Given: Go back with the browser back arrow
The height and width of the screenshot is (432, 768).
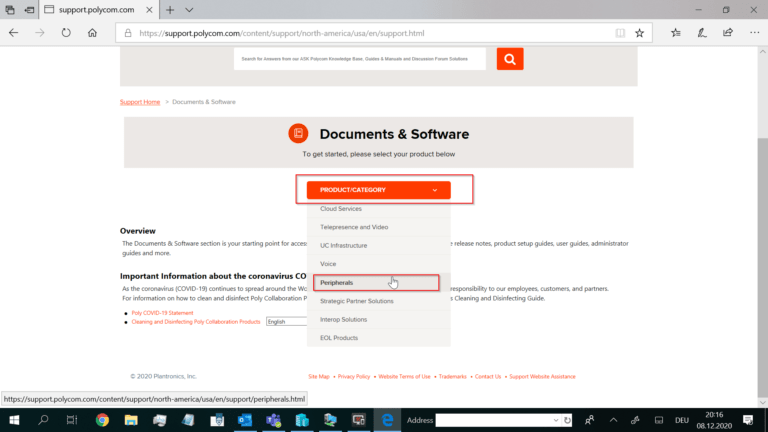Looking at the screenshot, I should (13, 33).
